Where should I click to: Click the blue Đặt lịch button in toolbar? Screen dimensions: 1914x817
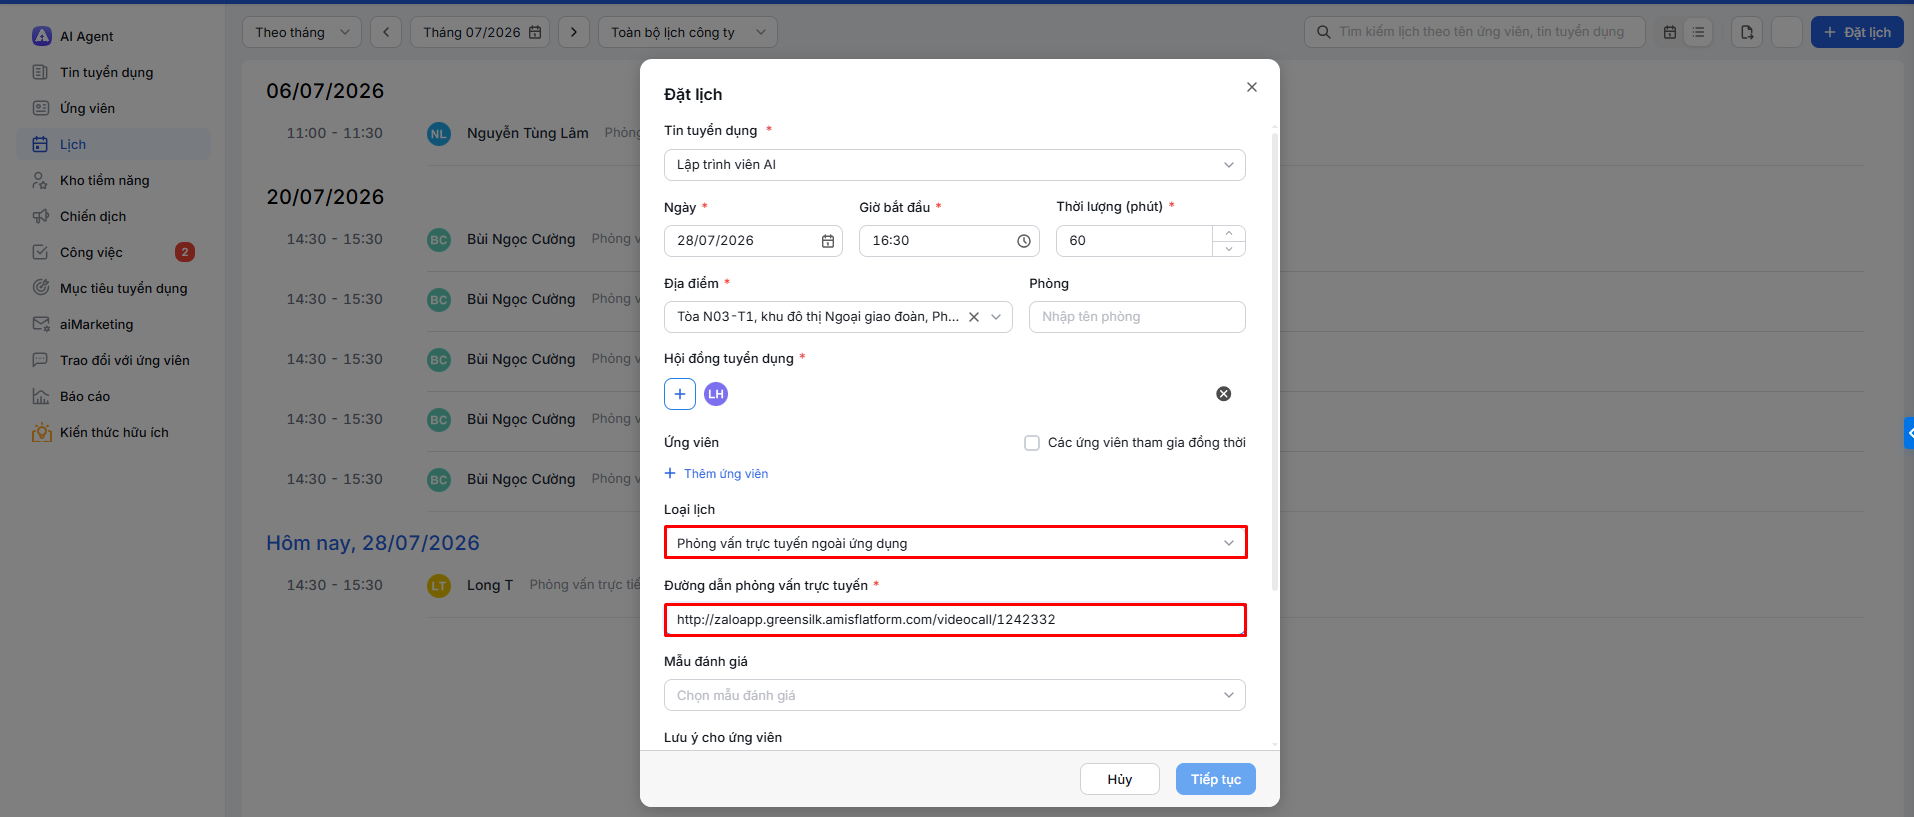point(1857,32)
